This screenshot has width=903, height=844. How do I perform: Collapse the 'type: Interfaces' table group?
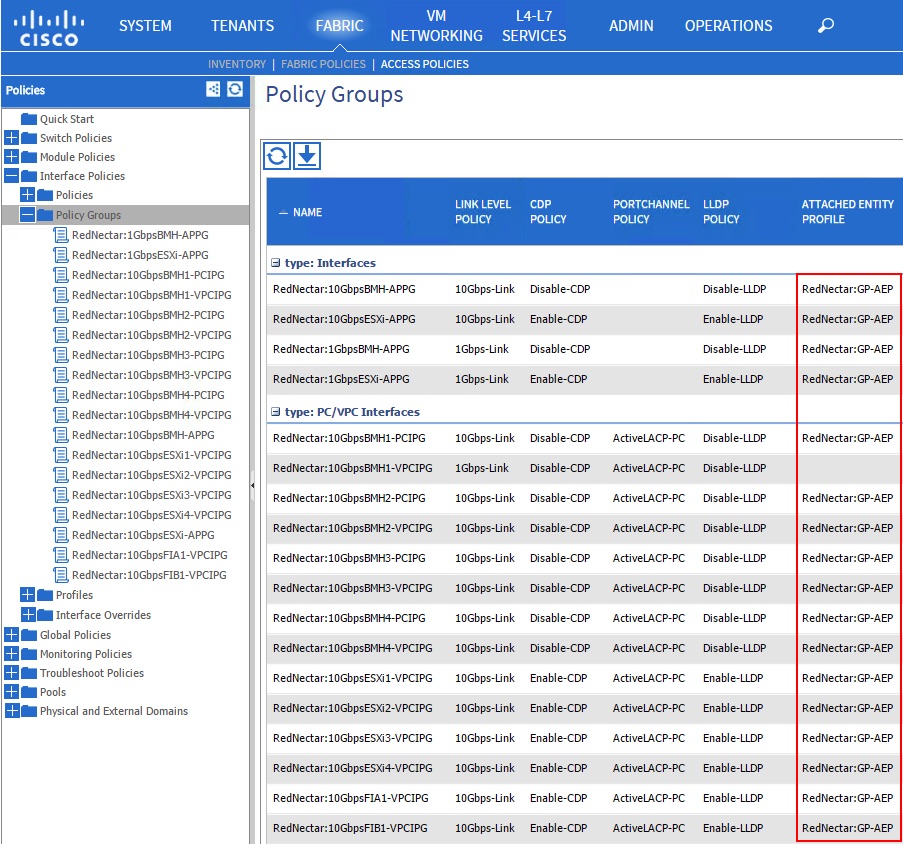click(276, 263)
